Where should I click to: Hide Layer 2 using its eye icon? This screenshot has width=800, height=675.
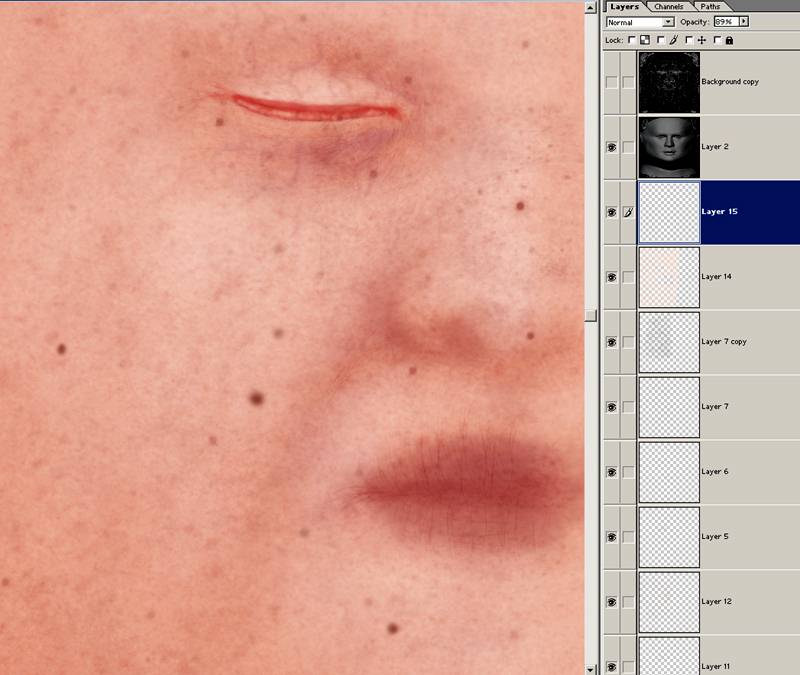tap(612, 147)
